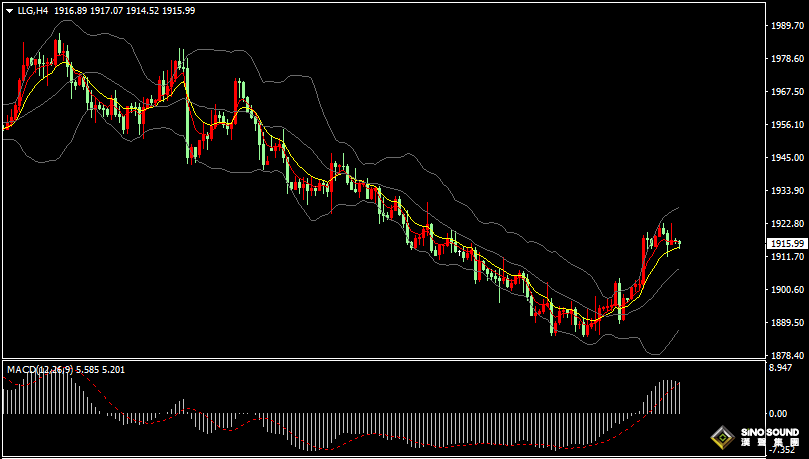
Task: Click the 1978.60 price axis label
Action: coord(787,59)
